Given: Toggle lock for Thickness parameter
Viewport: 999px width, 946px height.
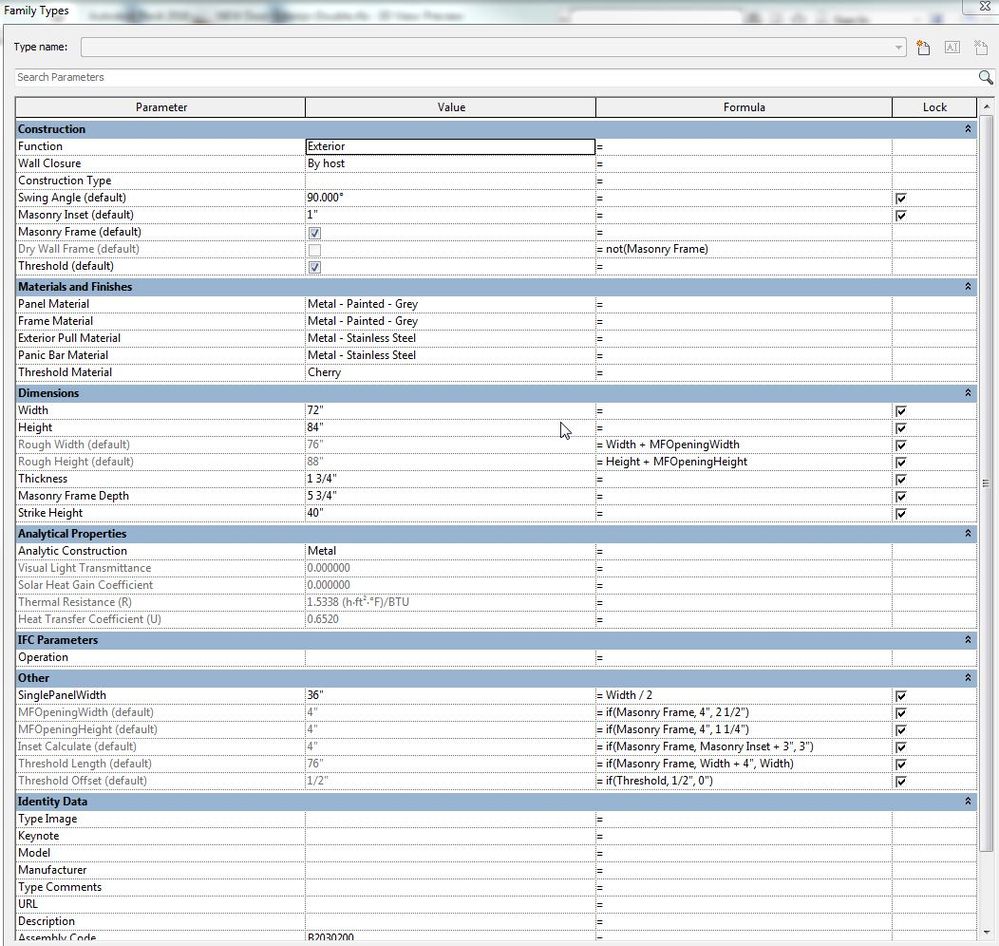Looking at the screenshot, I should pyautogui.click(x=901, y=479).
